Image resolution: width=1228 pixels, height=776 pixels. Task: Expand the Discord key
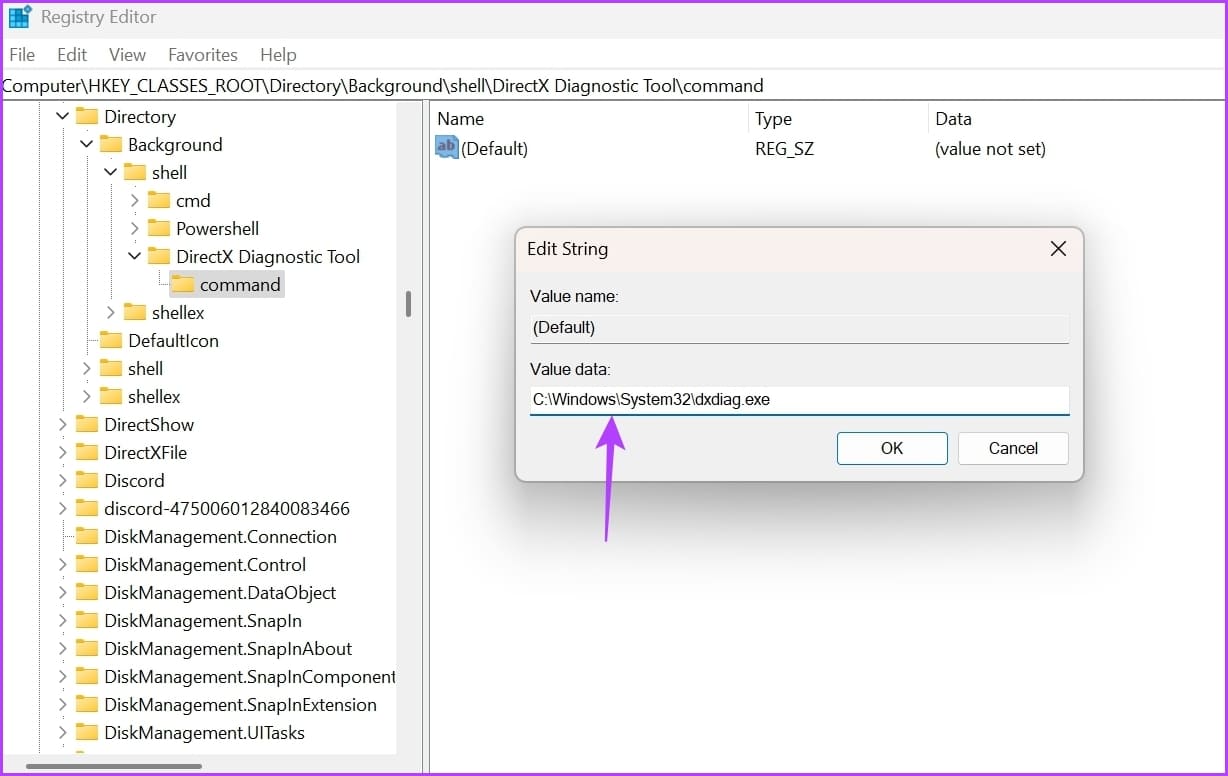63,481
